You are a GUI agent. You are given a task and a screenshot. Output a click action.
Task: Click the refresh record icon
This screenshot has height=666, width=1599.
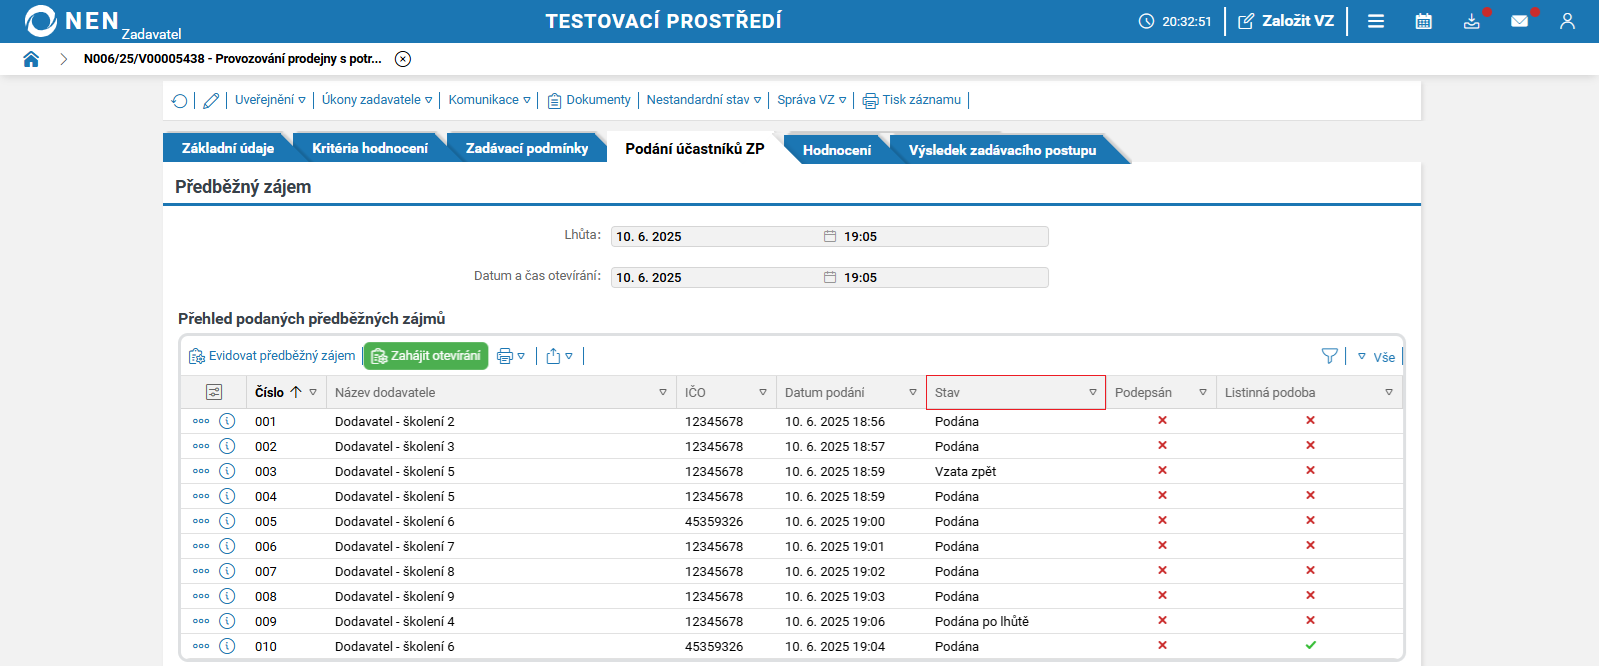[x=179, y=100]
